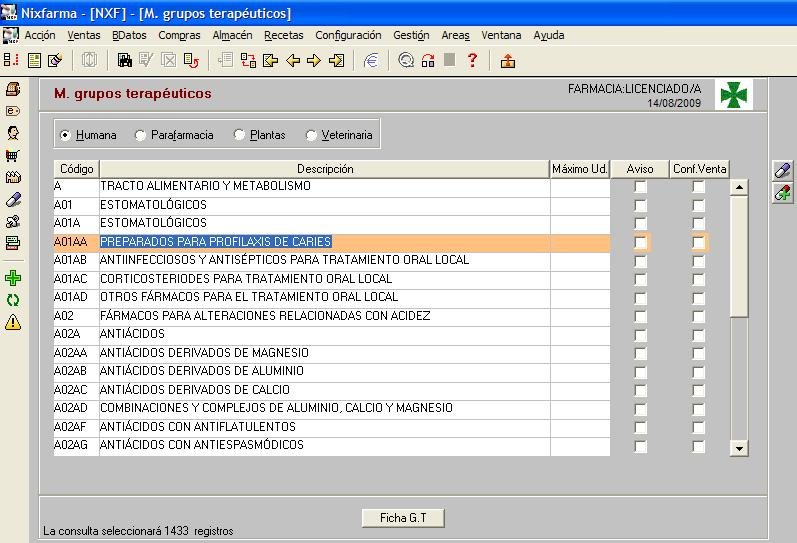Click the Máximo Ud. column header
Screen dimensions: 797x543
pos(580,169)
